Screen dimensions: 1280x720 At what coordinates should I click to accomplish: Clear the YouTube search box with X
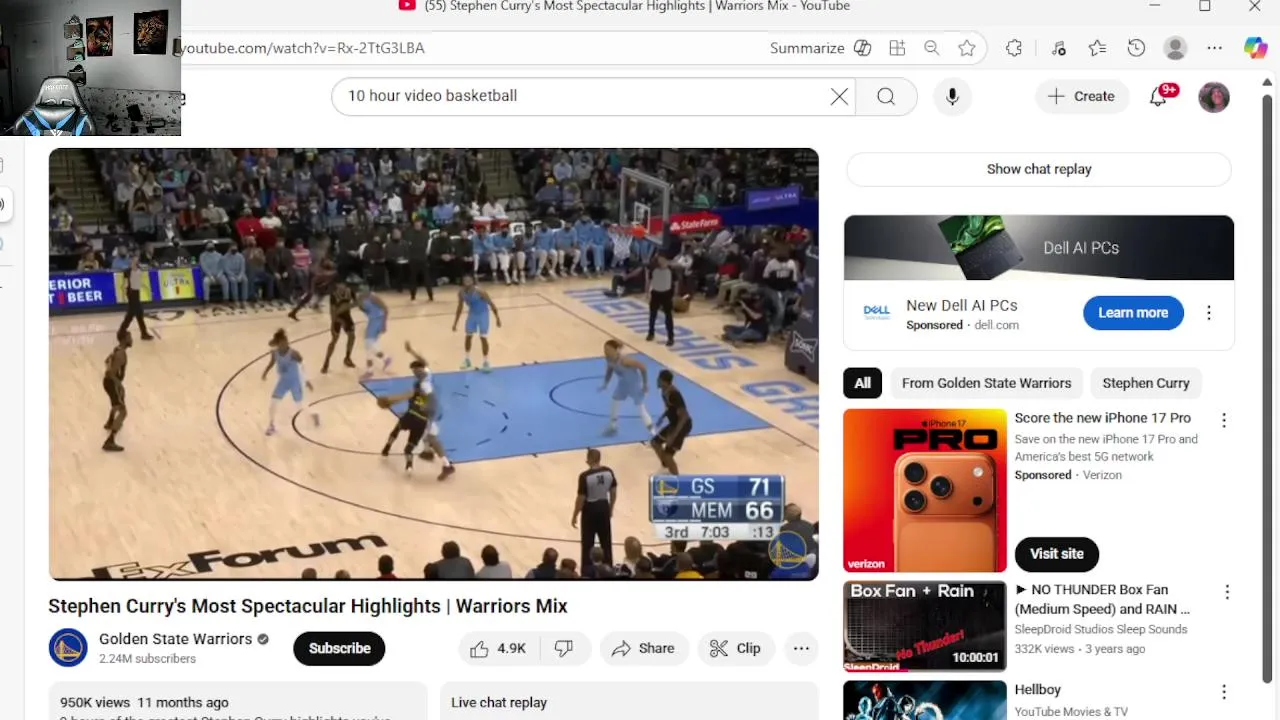pos(839,96)
